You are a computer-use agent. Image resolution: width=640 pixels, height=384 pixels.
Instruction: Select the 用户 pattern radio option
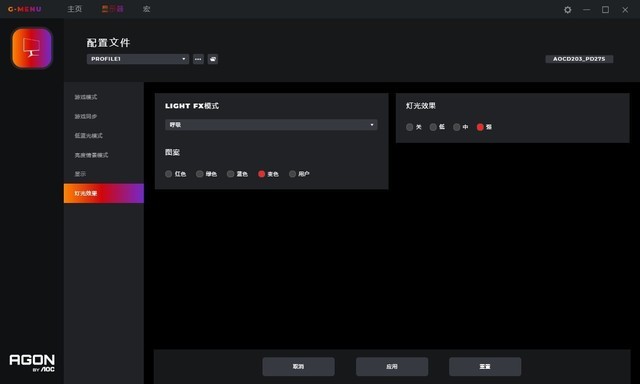(x=292, y=174)
